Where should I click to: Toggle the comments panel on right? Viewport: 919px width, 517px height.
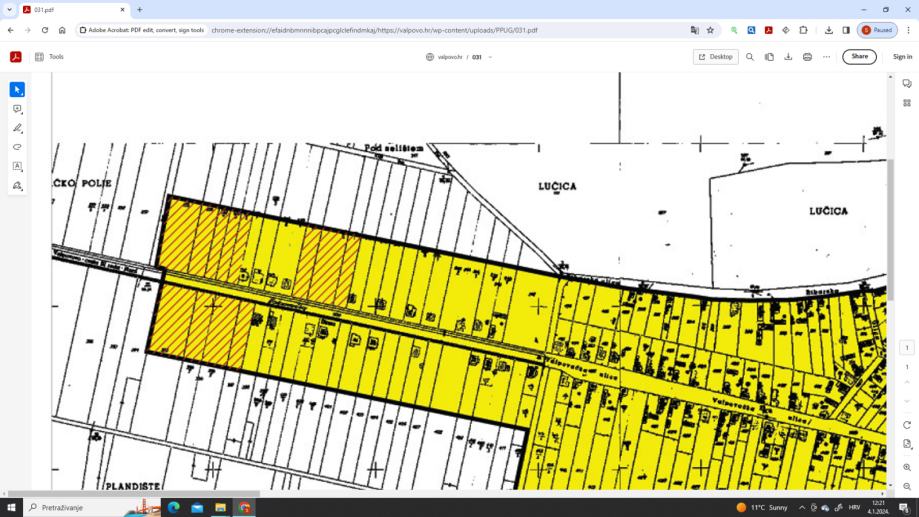907,84
